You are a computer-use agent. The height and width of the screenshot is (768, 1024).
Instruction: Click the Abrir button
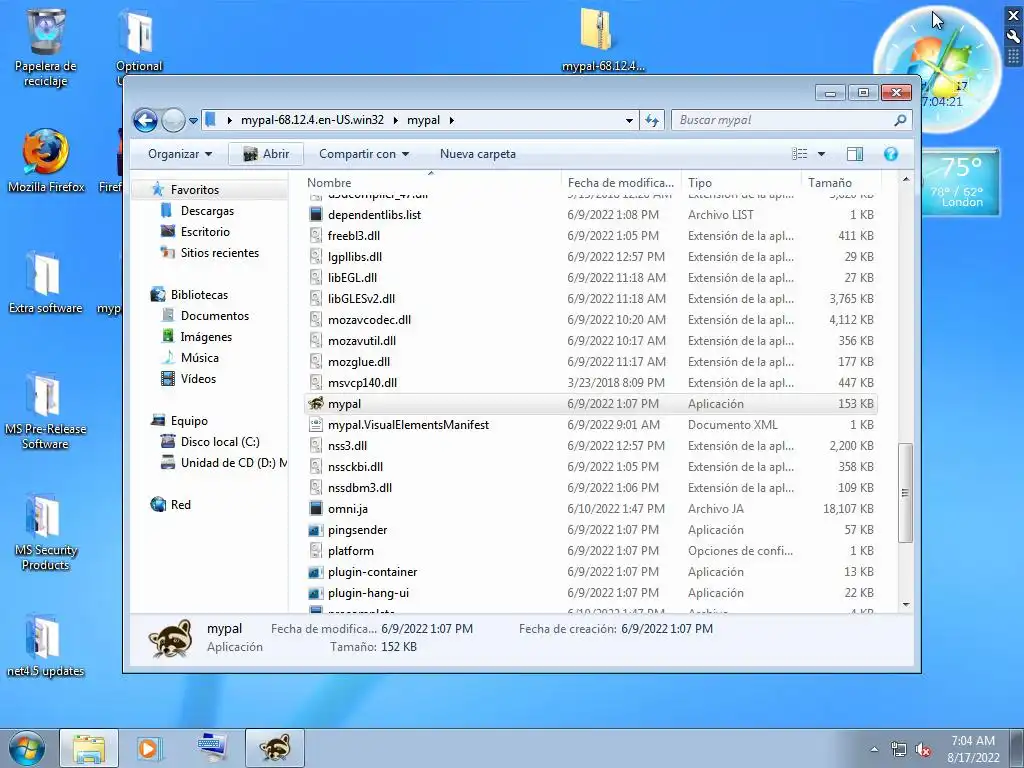266,154
